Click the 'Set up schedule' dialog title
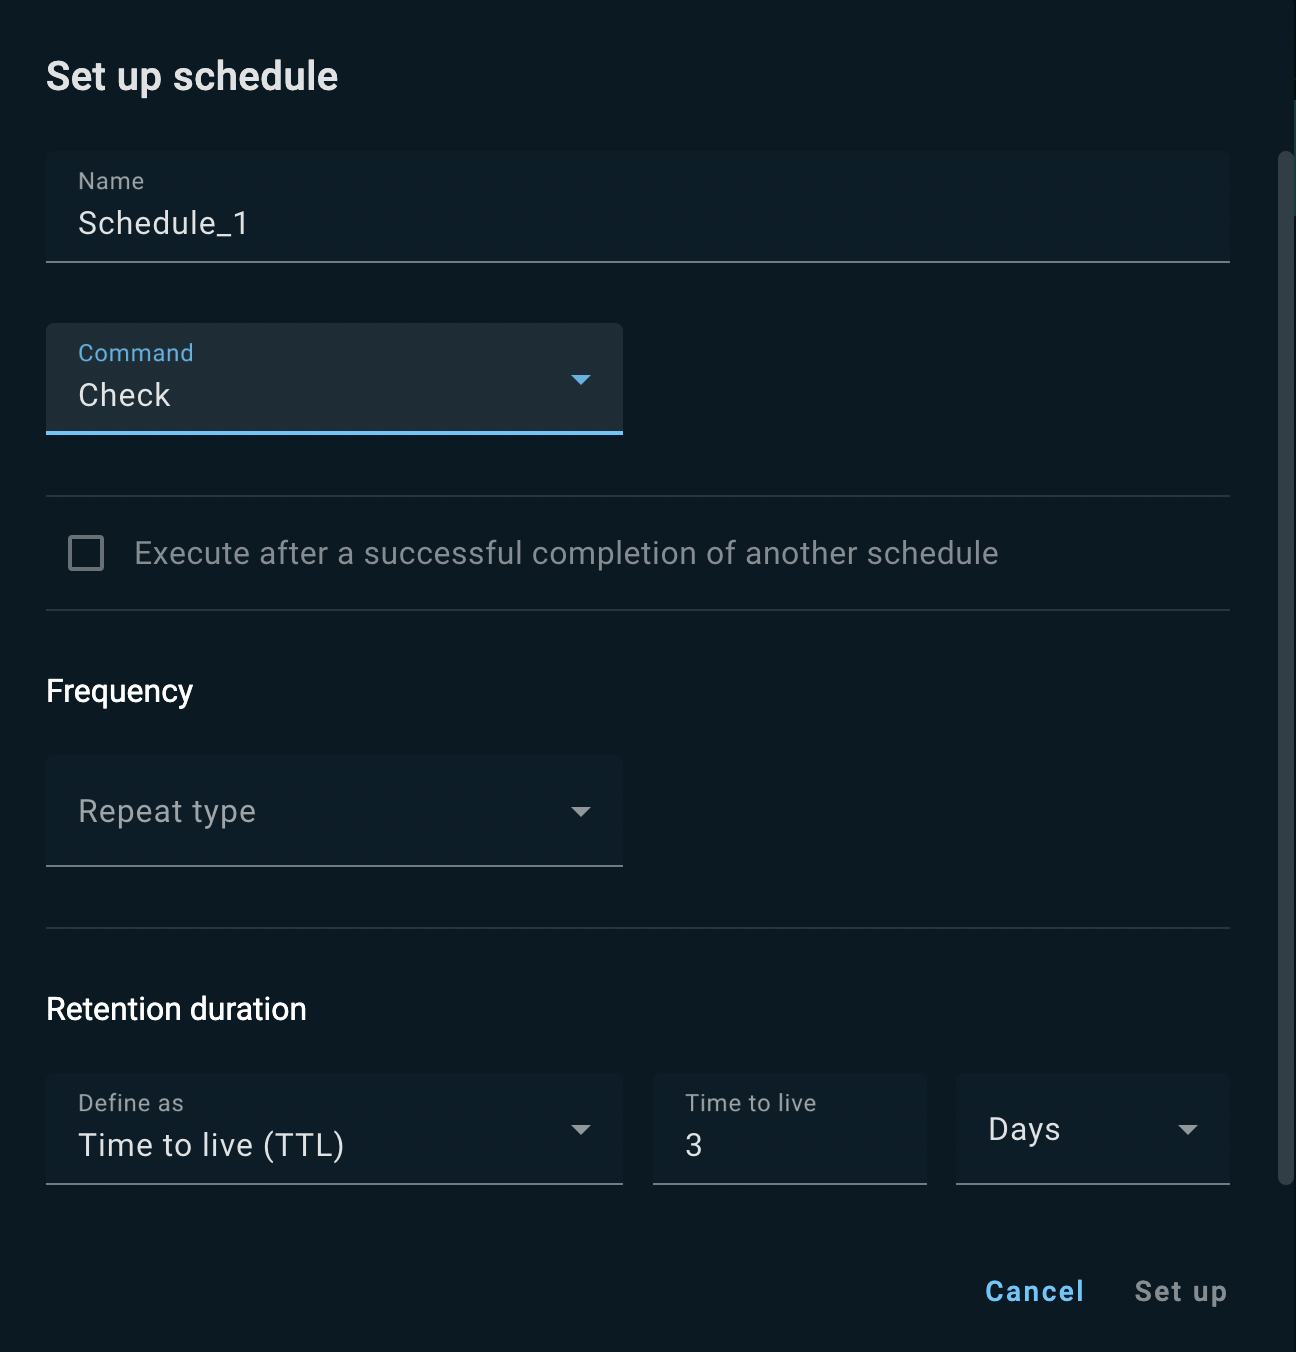This screenshot has width=1296, height=1352. coord(192,77)
